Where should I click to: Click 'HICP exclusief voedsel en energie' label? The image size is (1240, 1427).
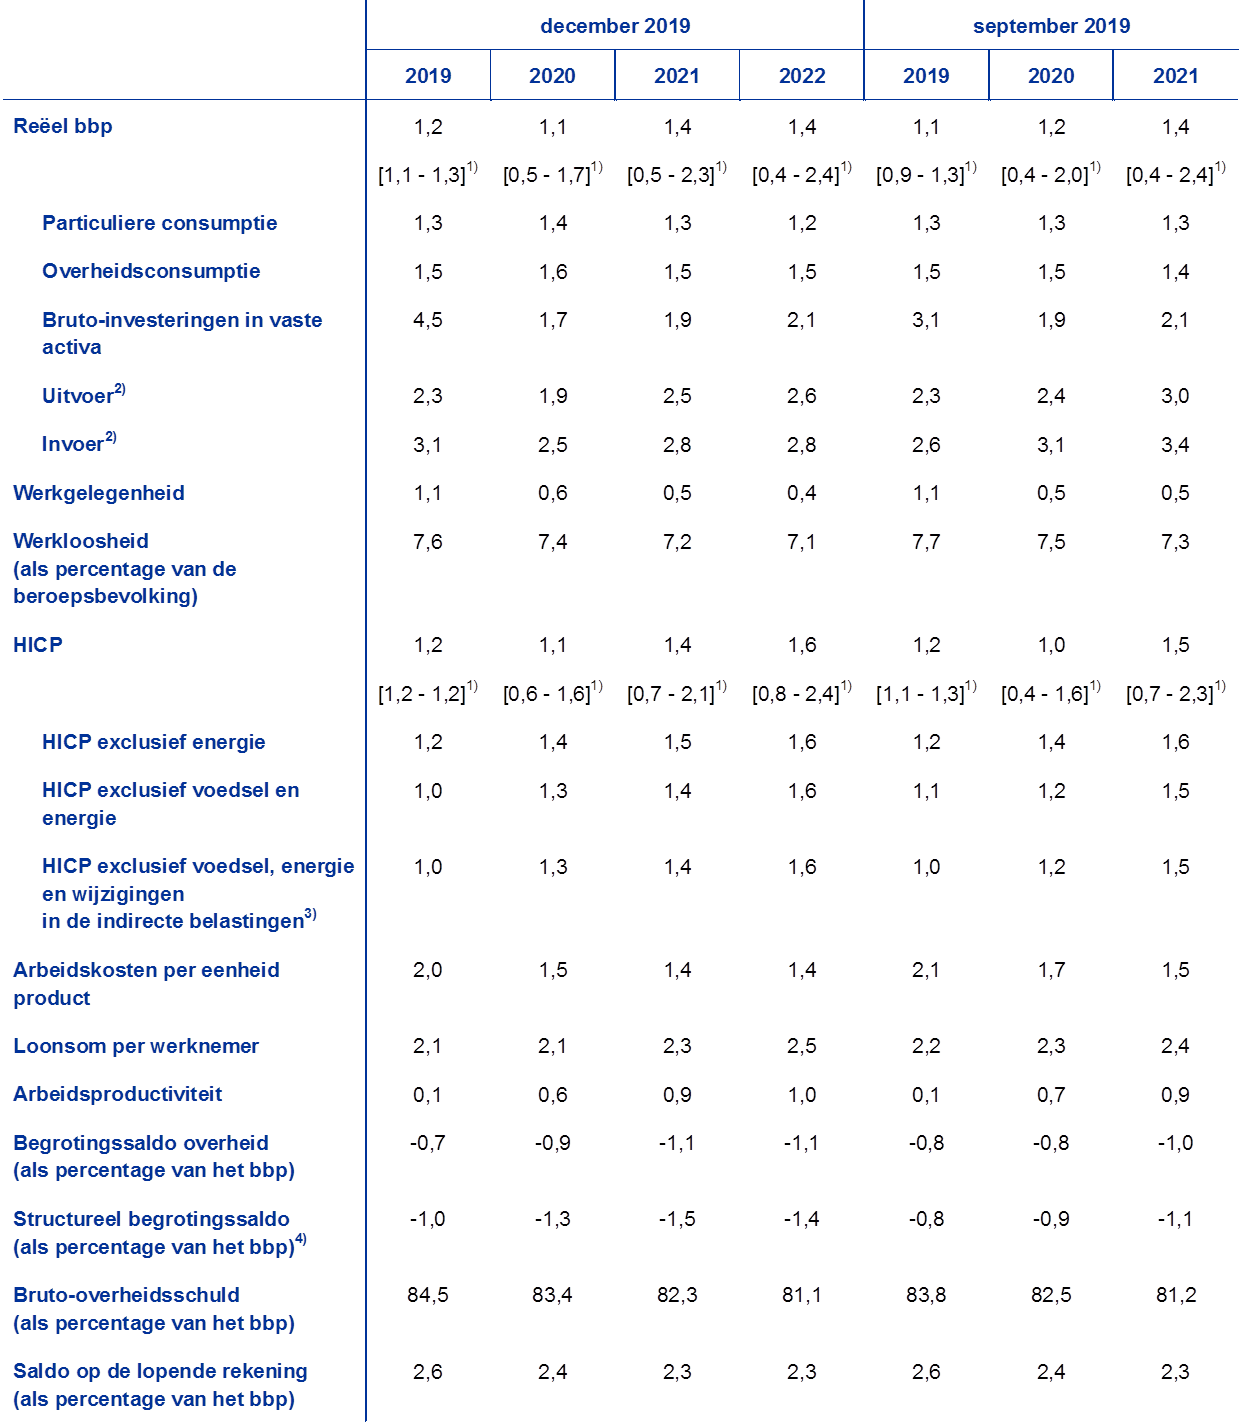coord(171,804)
